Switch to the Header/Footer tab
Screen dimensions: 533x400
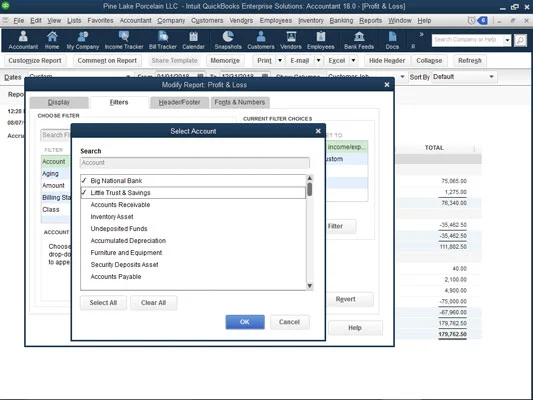point(179,102)
